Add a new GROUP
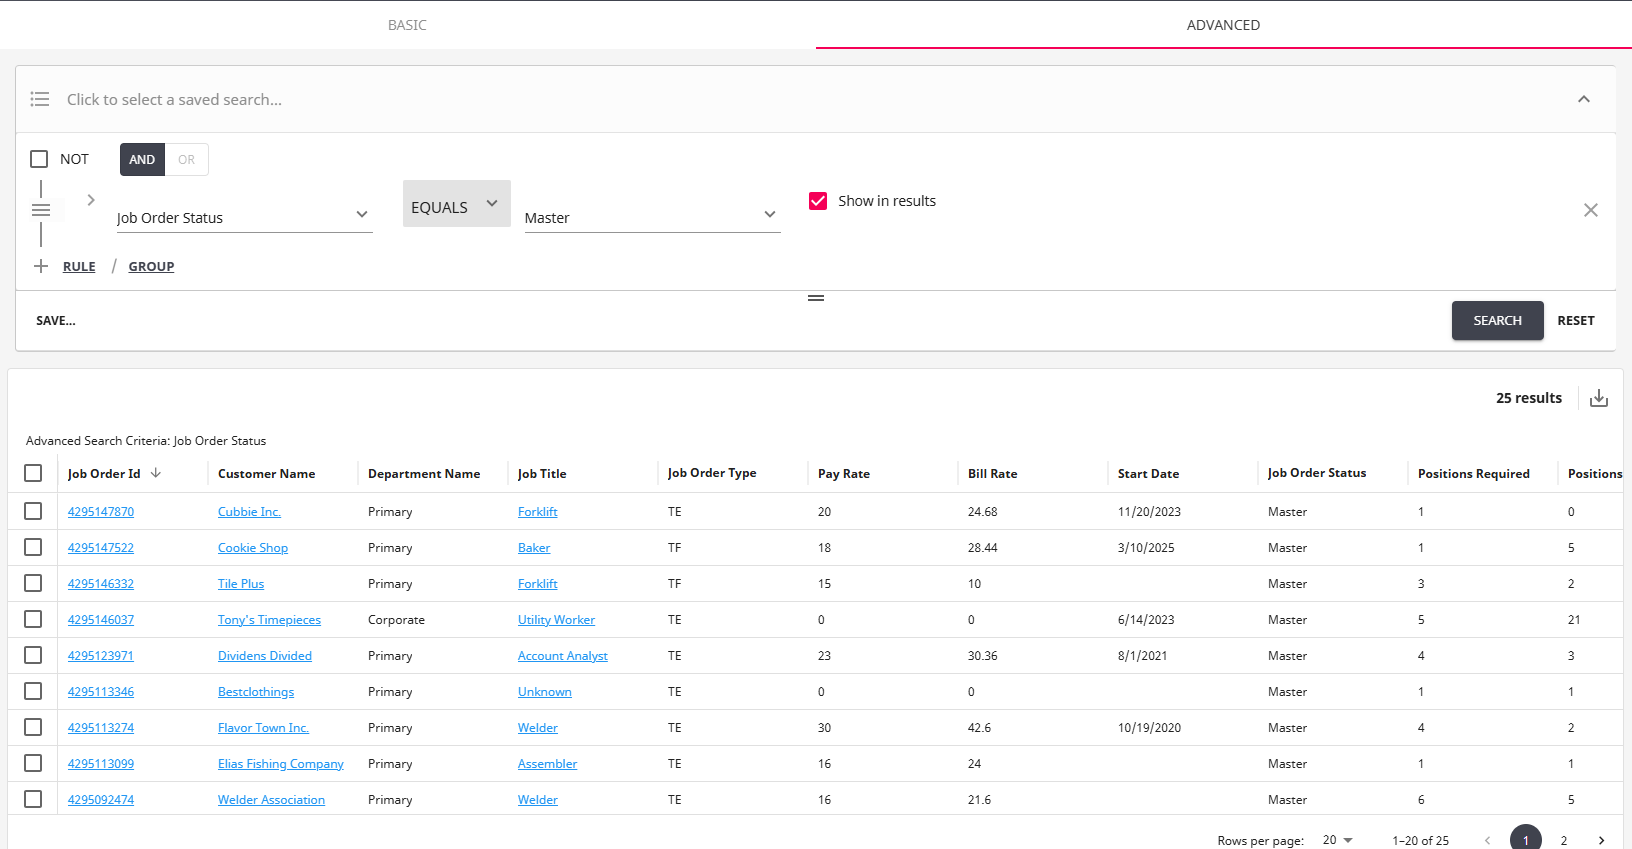The image size is (1632, 849). (151, 266)
